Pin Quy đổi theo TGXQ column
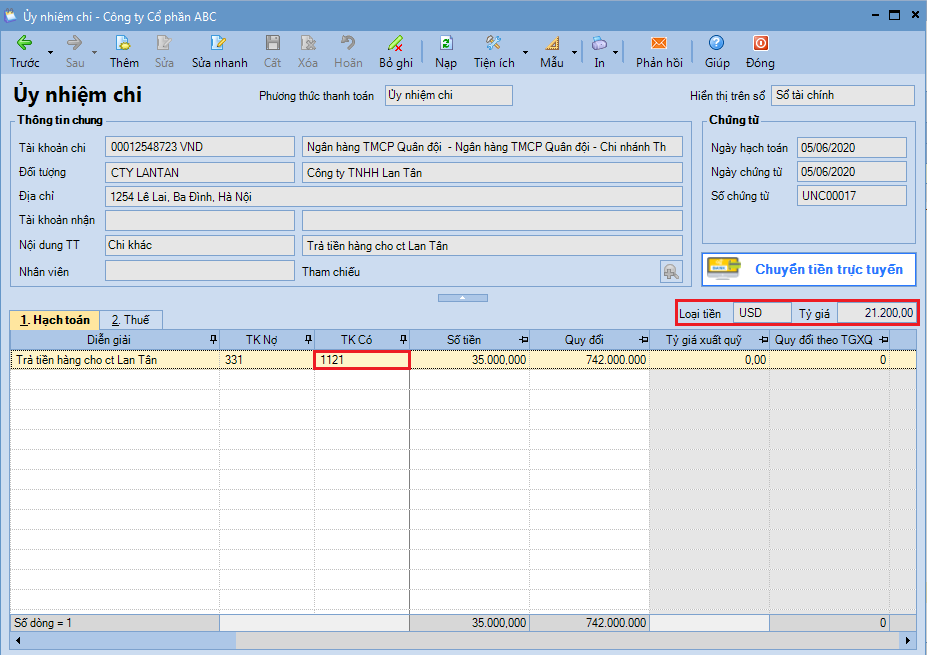 point(883,339)
